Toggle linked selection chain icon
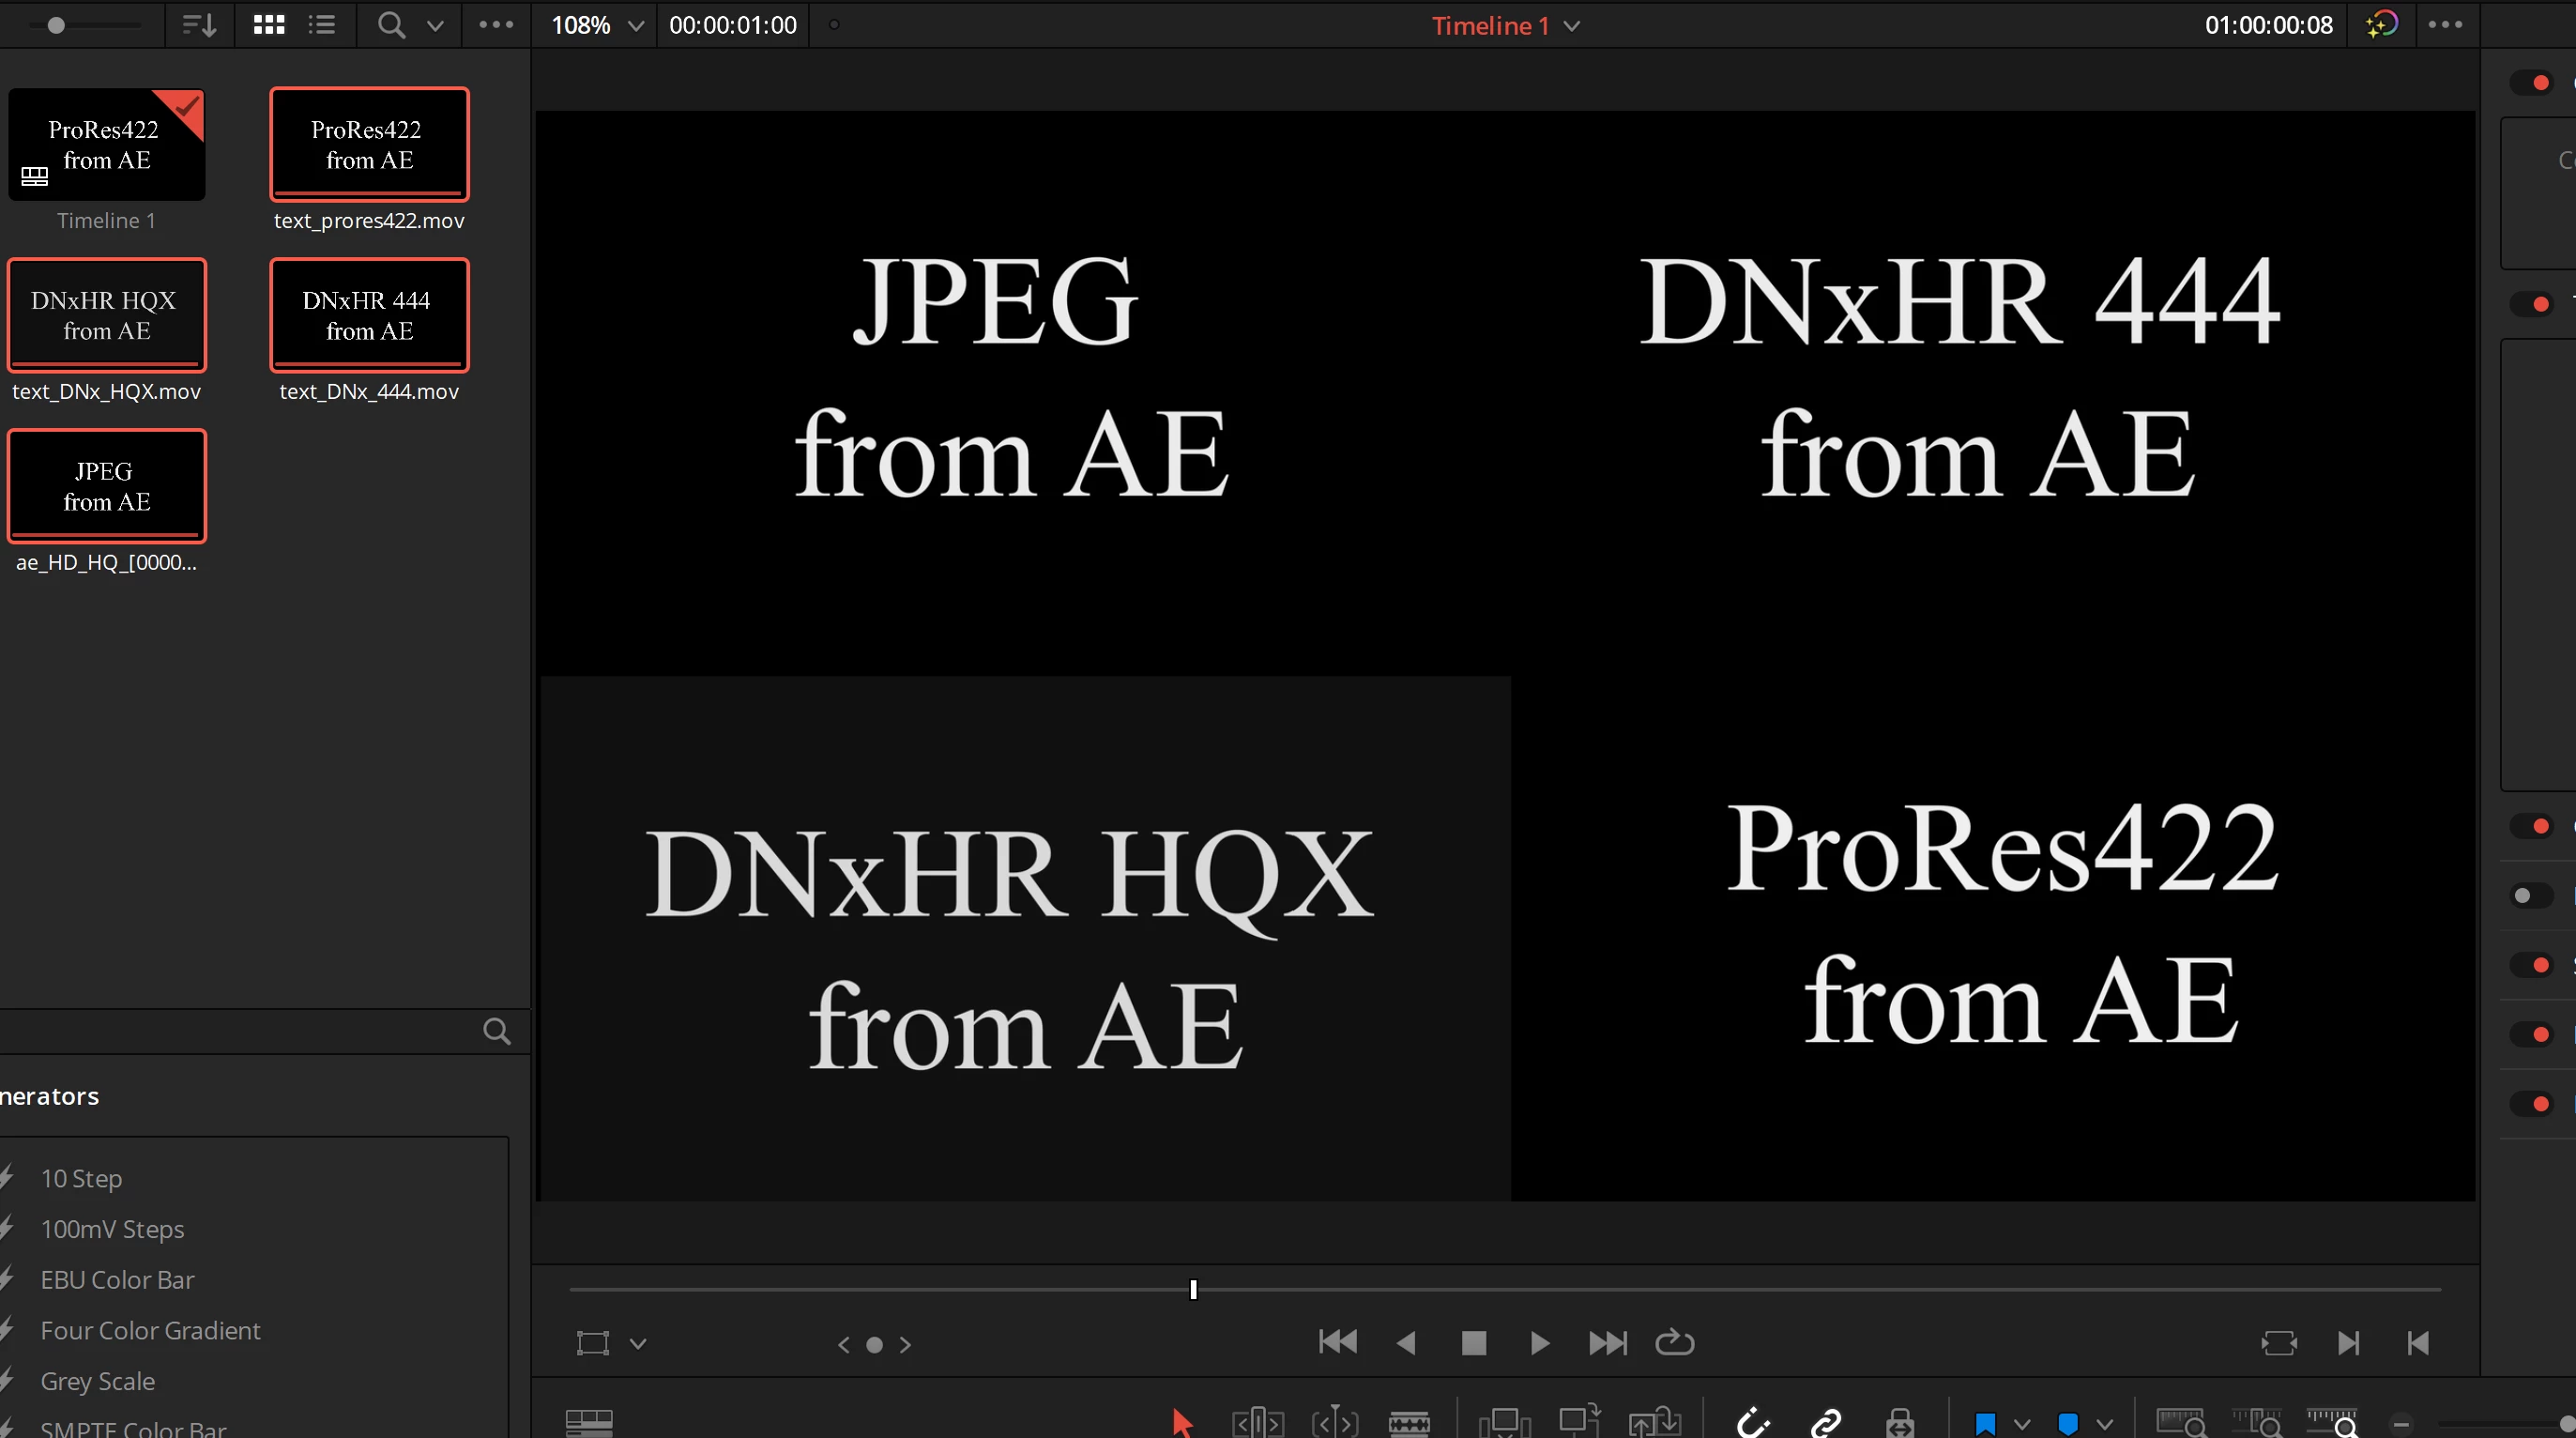2576x1438 pixels. pyautogui.click(x=1826, y=1421)
